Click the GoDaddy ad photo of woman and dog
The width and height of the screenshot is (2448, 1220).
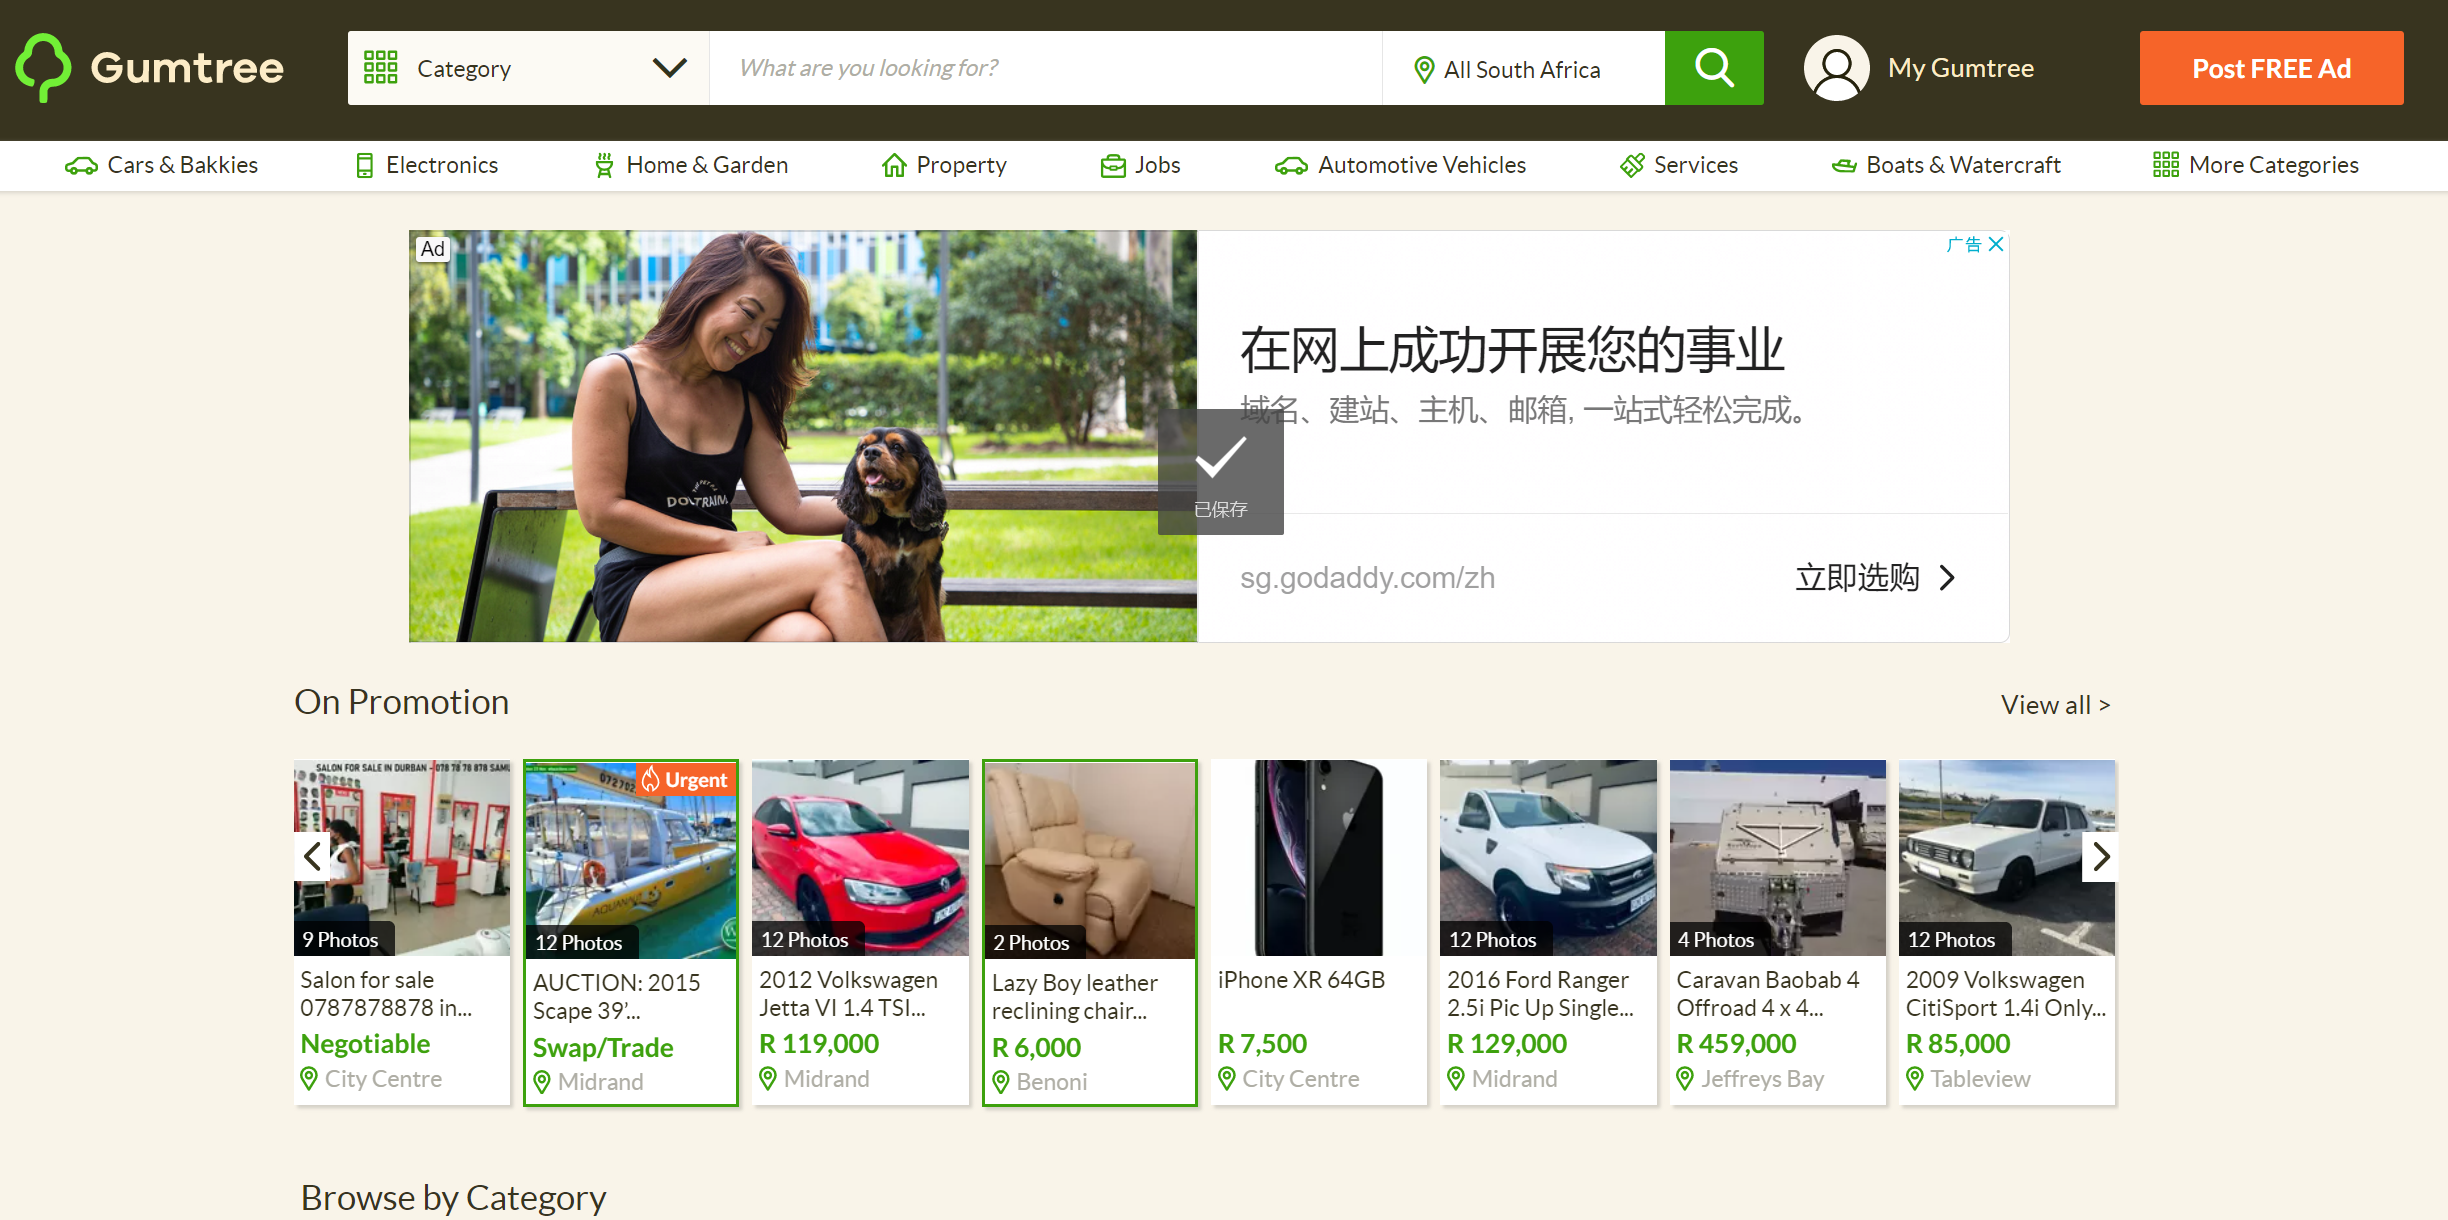[x=803, y=436]
